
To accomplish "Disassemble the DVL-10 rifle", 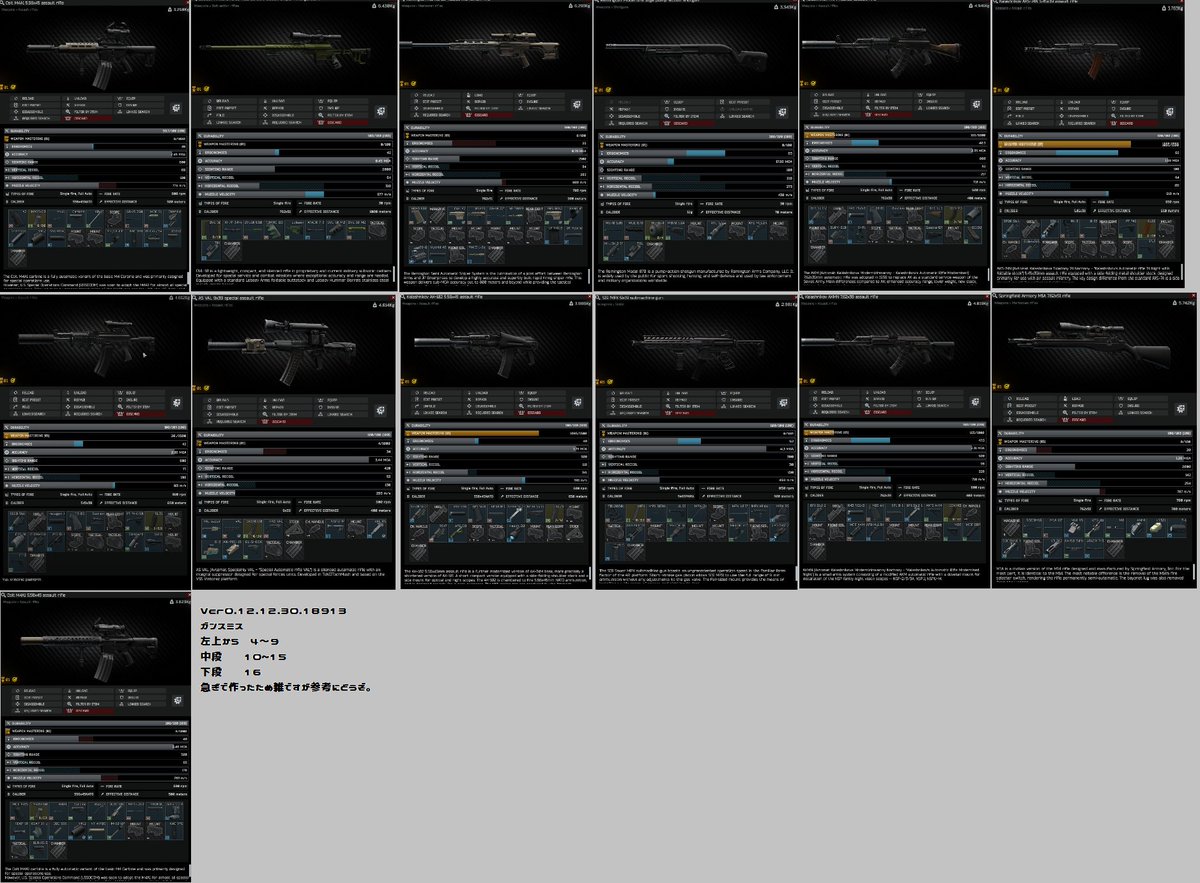I will tap(286, 115).
